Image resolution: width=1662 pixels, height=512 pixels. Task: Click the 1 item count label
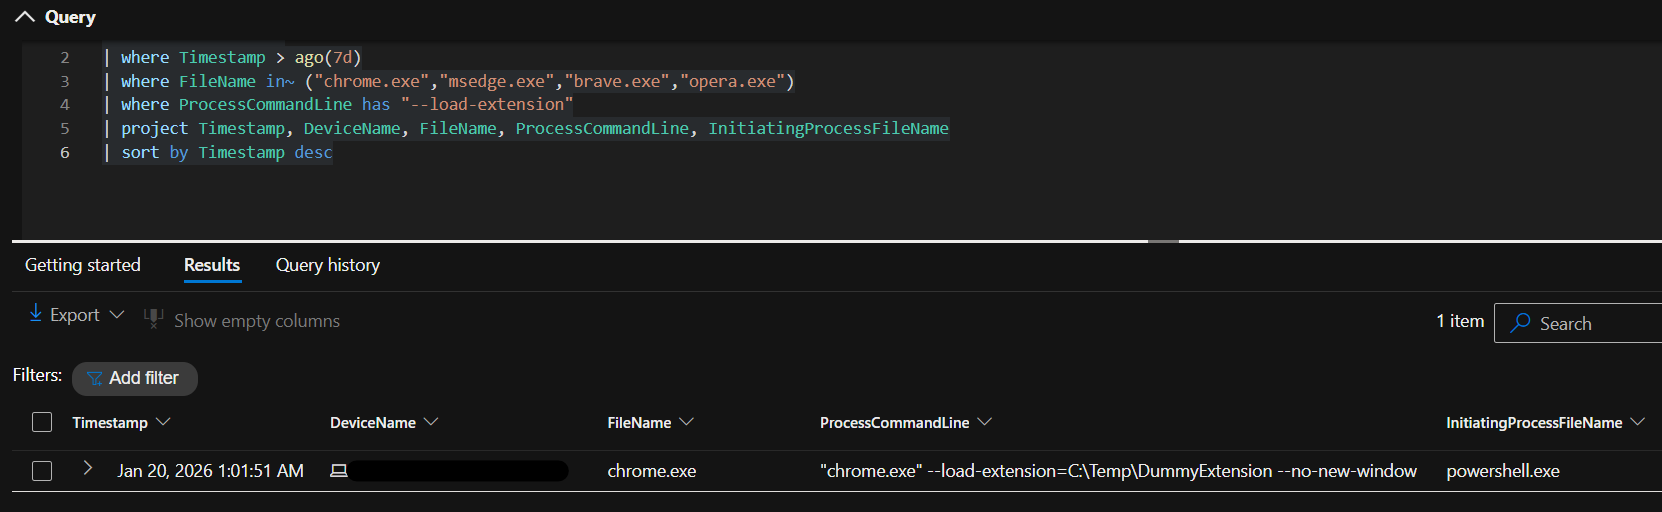coord(1460,321)
